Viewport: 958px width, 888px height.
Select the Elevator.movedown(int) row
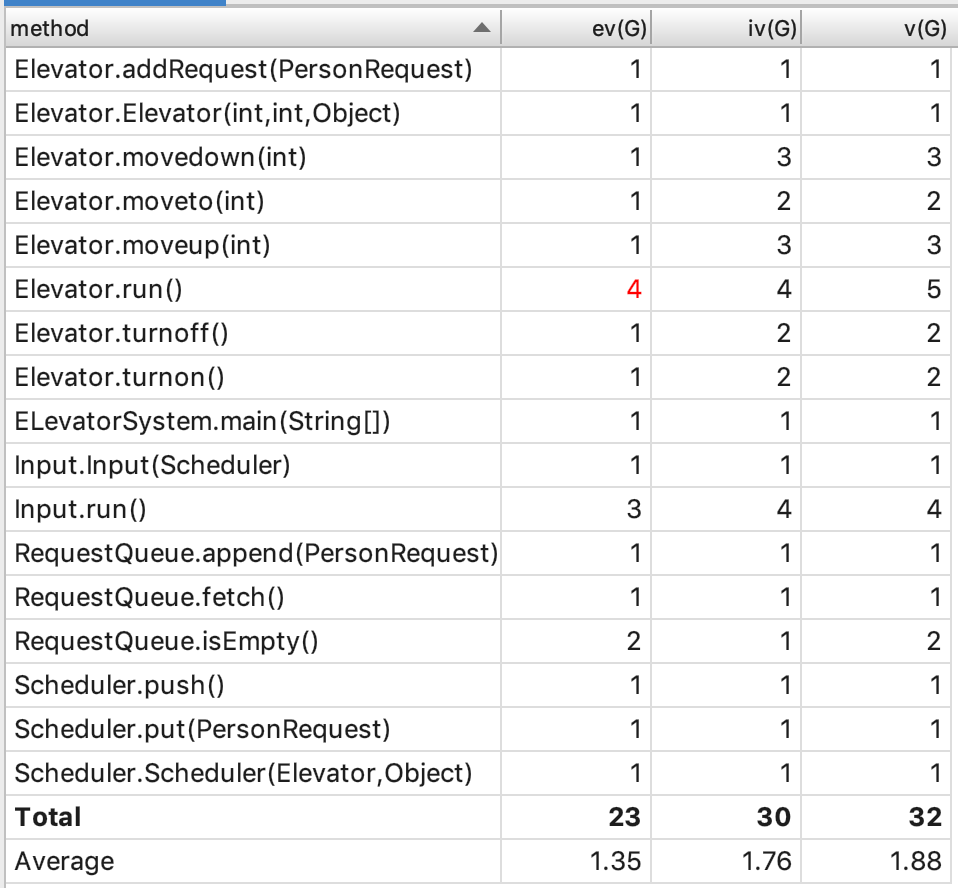(x=160, y=158)
